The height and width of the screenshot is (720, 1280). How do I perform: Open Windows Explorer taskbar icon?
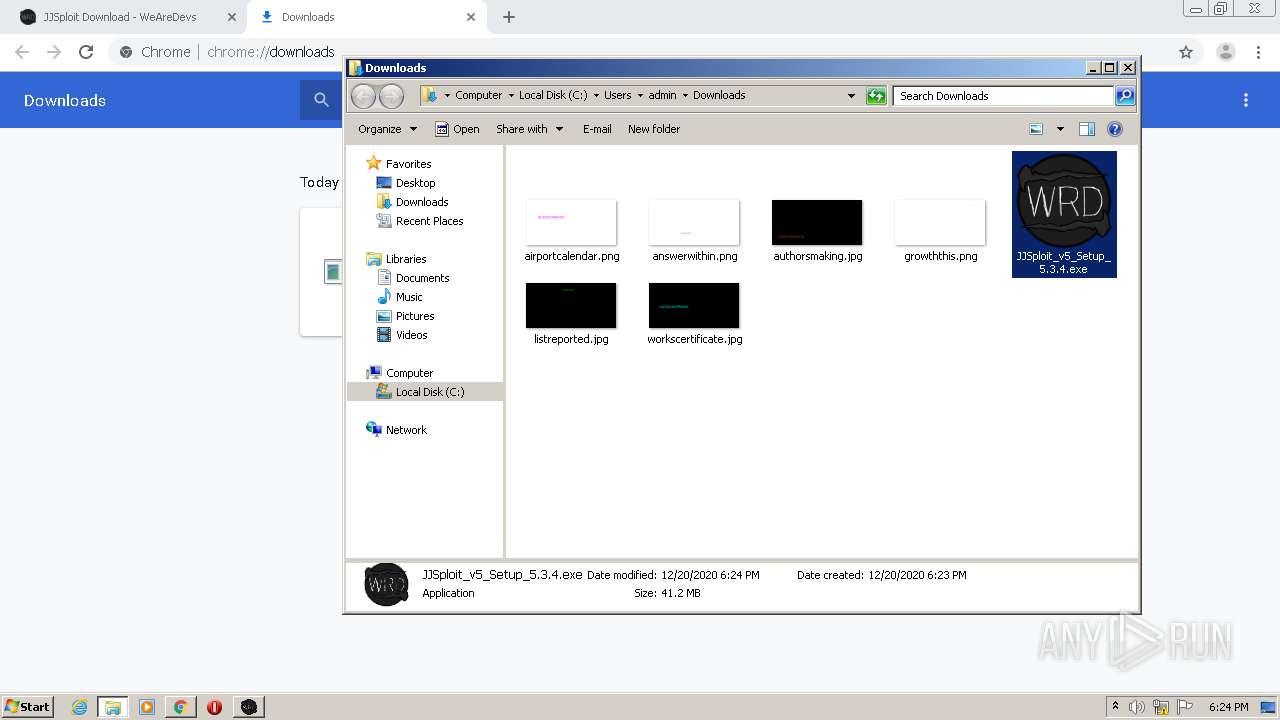coord(113,707)
